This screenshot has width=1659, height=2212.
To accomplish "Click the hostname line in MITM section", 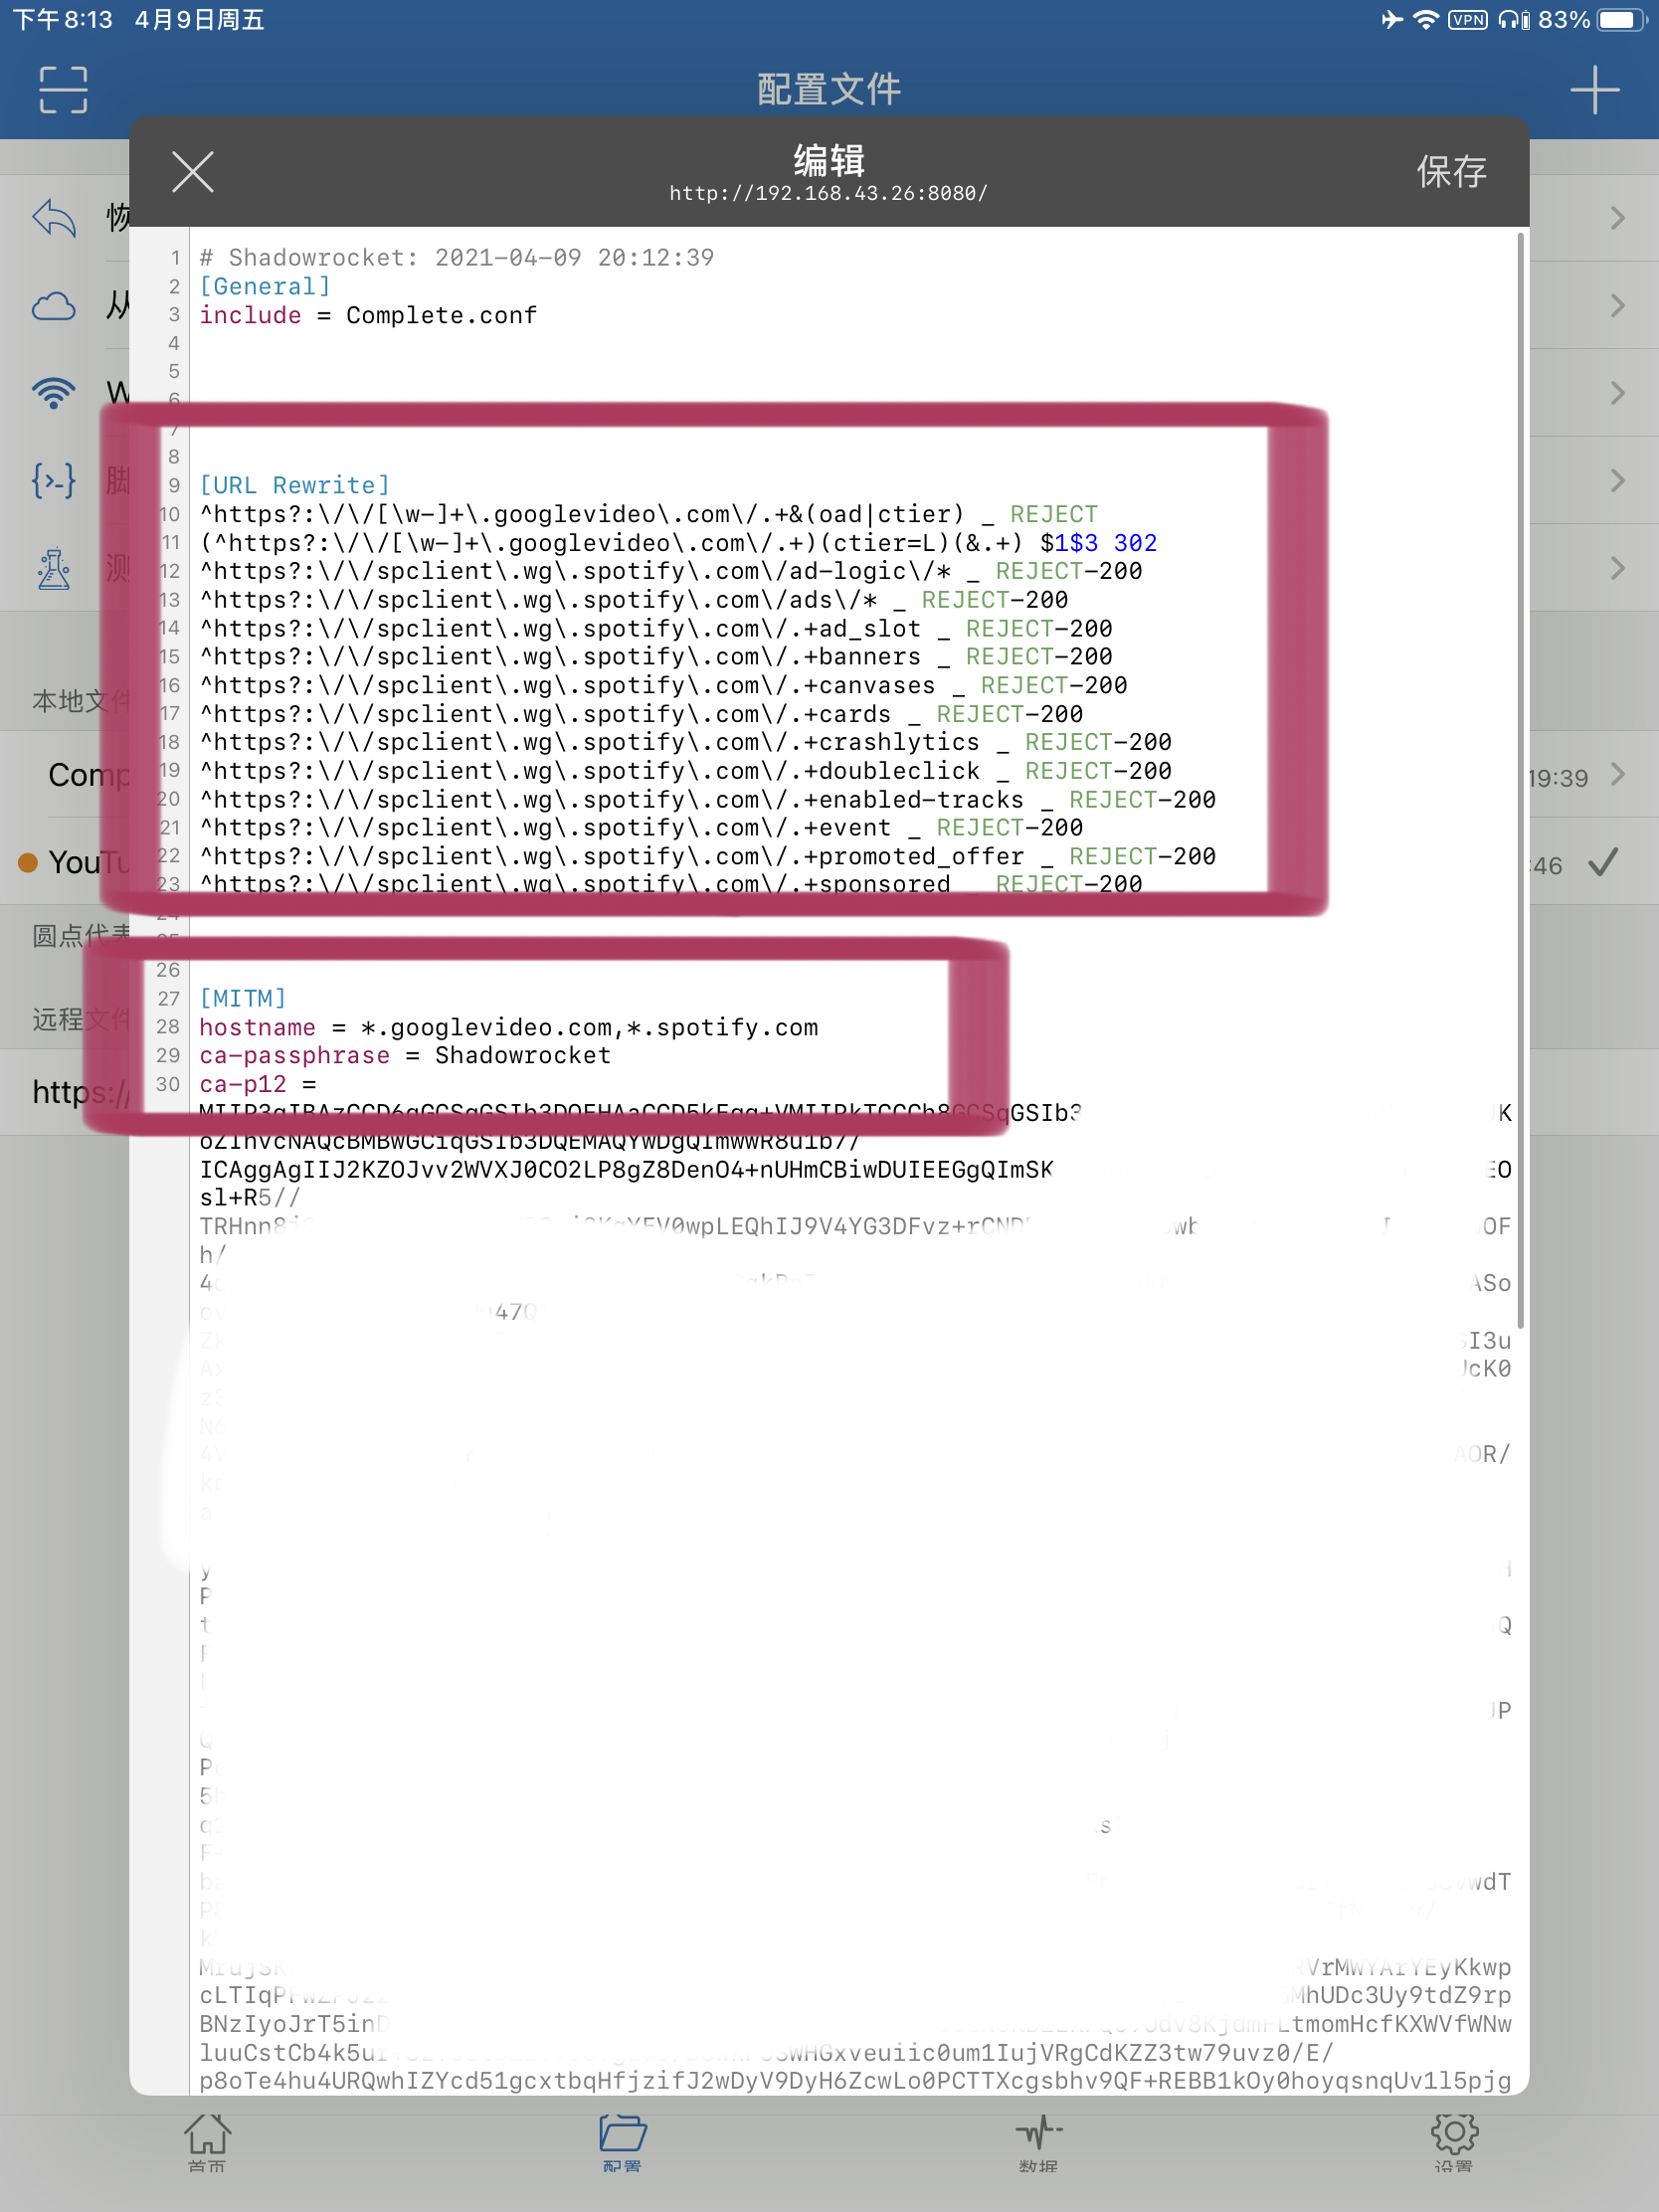I will (508, 1028).
